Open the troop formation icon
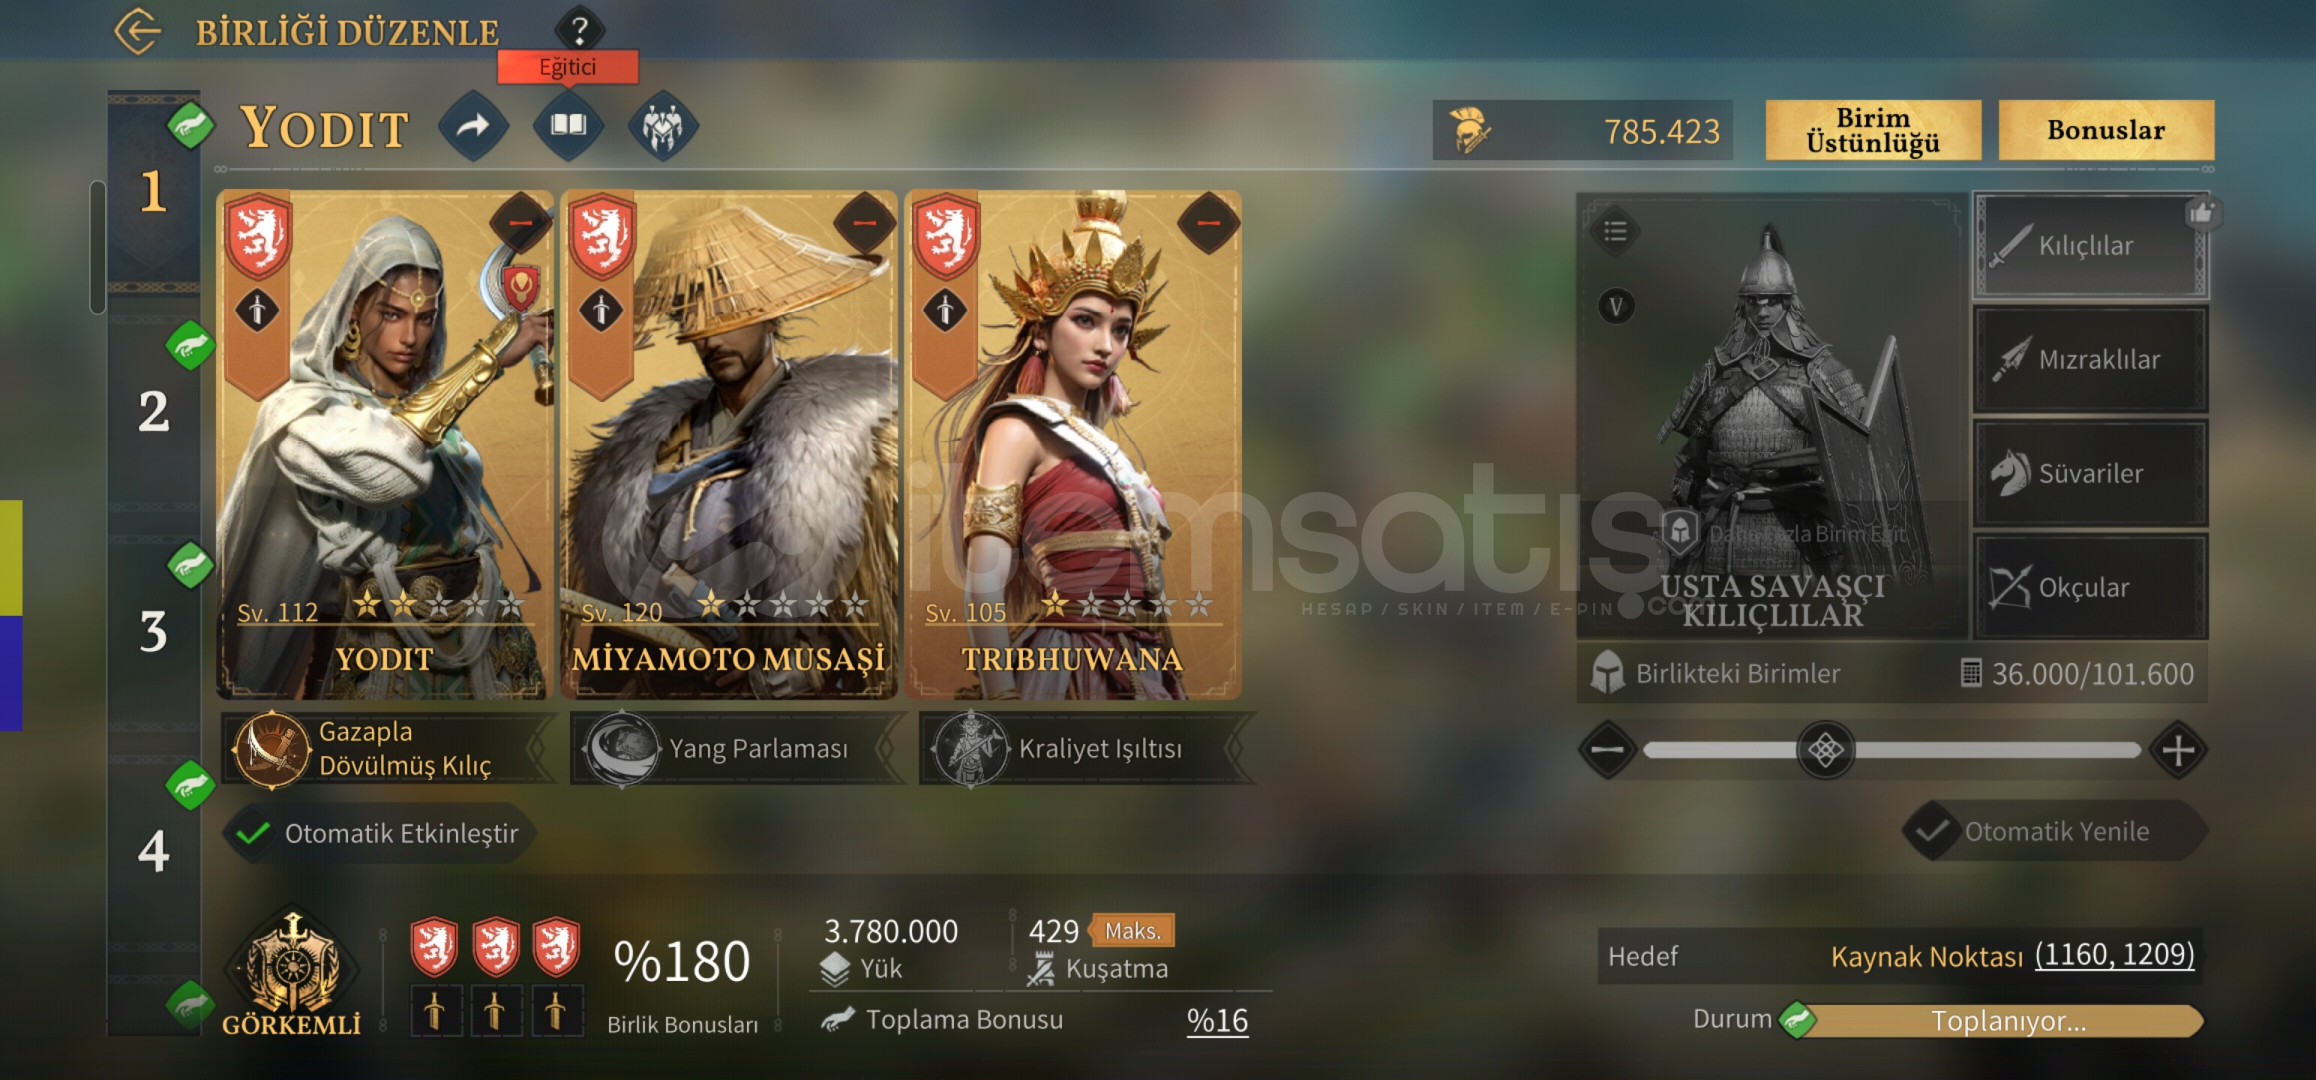Image resolution: width=2316 pixels, height=1080 pixels. (663, 126)
